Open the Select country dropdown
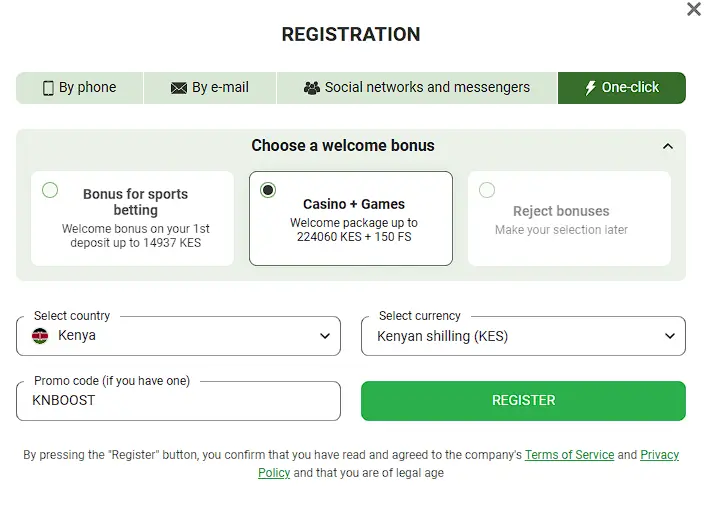704x508 pixels. (x=178, y=336)
